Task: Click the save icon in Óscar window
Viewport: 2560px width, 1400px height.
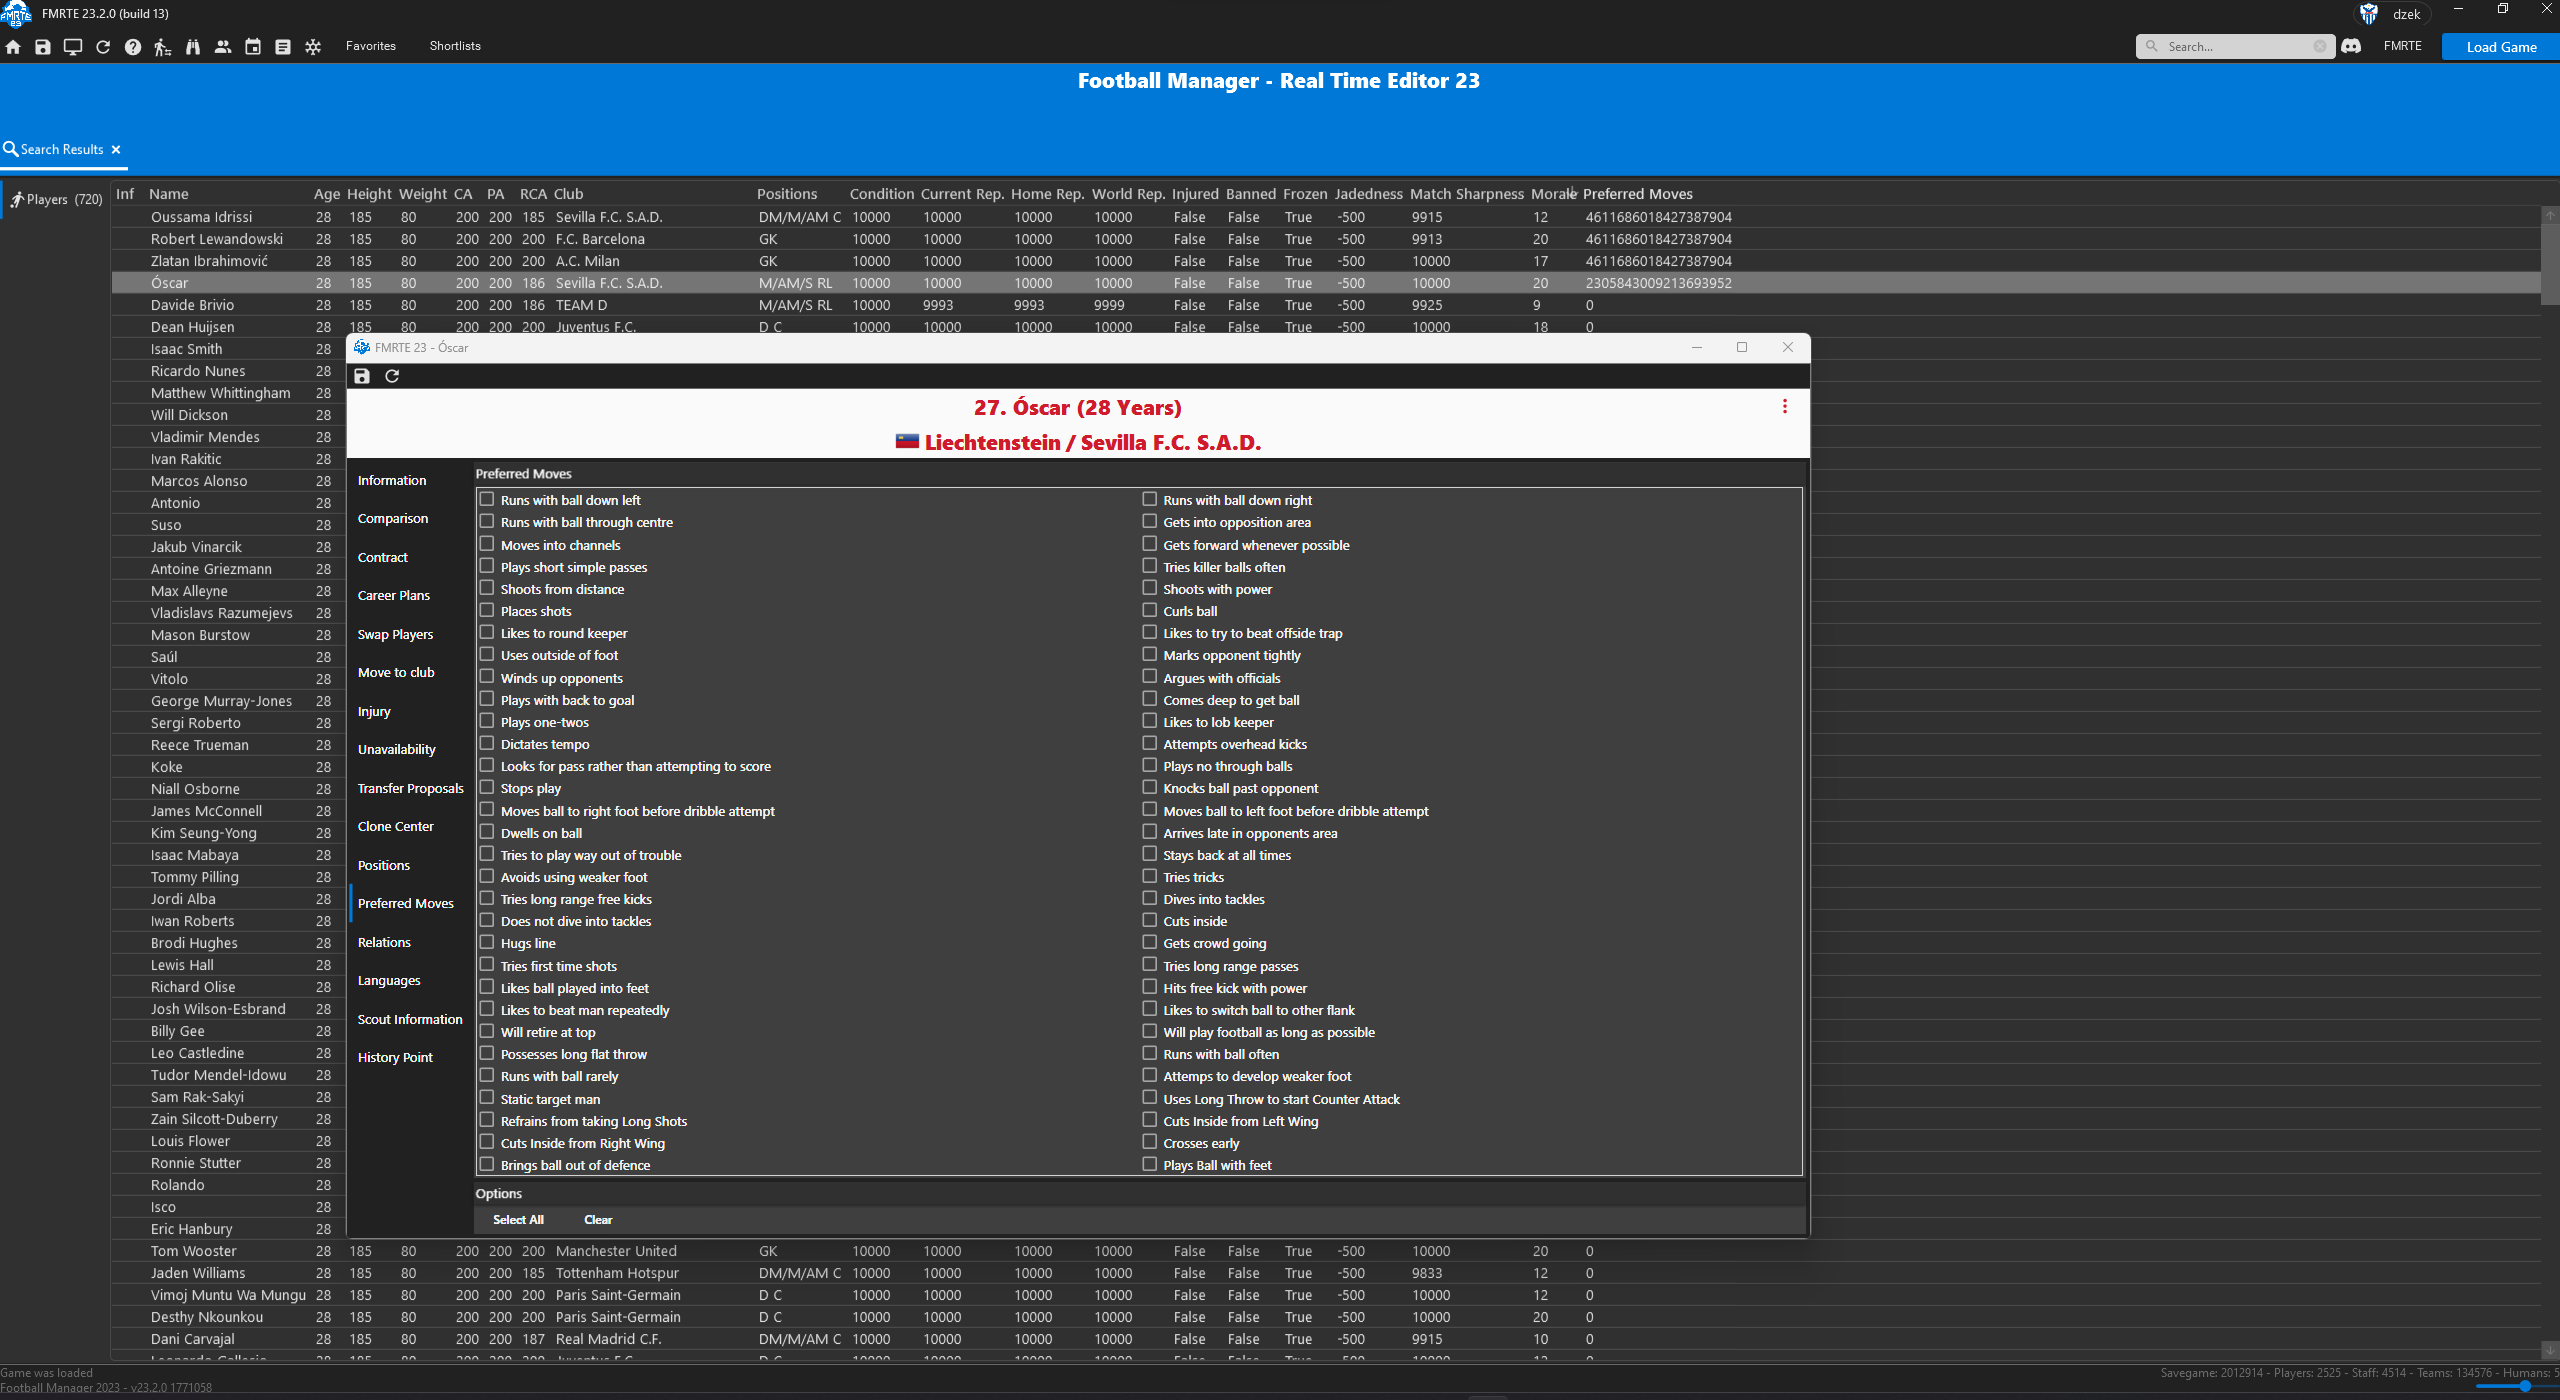Action: click(362, 376)
